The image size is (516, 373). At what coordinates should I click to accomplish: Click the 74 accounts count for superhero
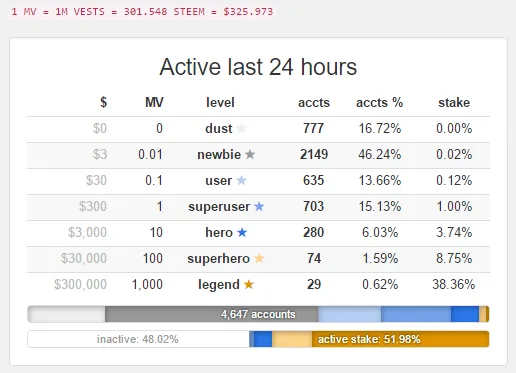click(x=314, y=258)
